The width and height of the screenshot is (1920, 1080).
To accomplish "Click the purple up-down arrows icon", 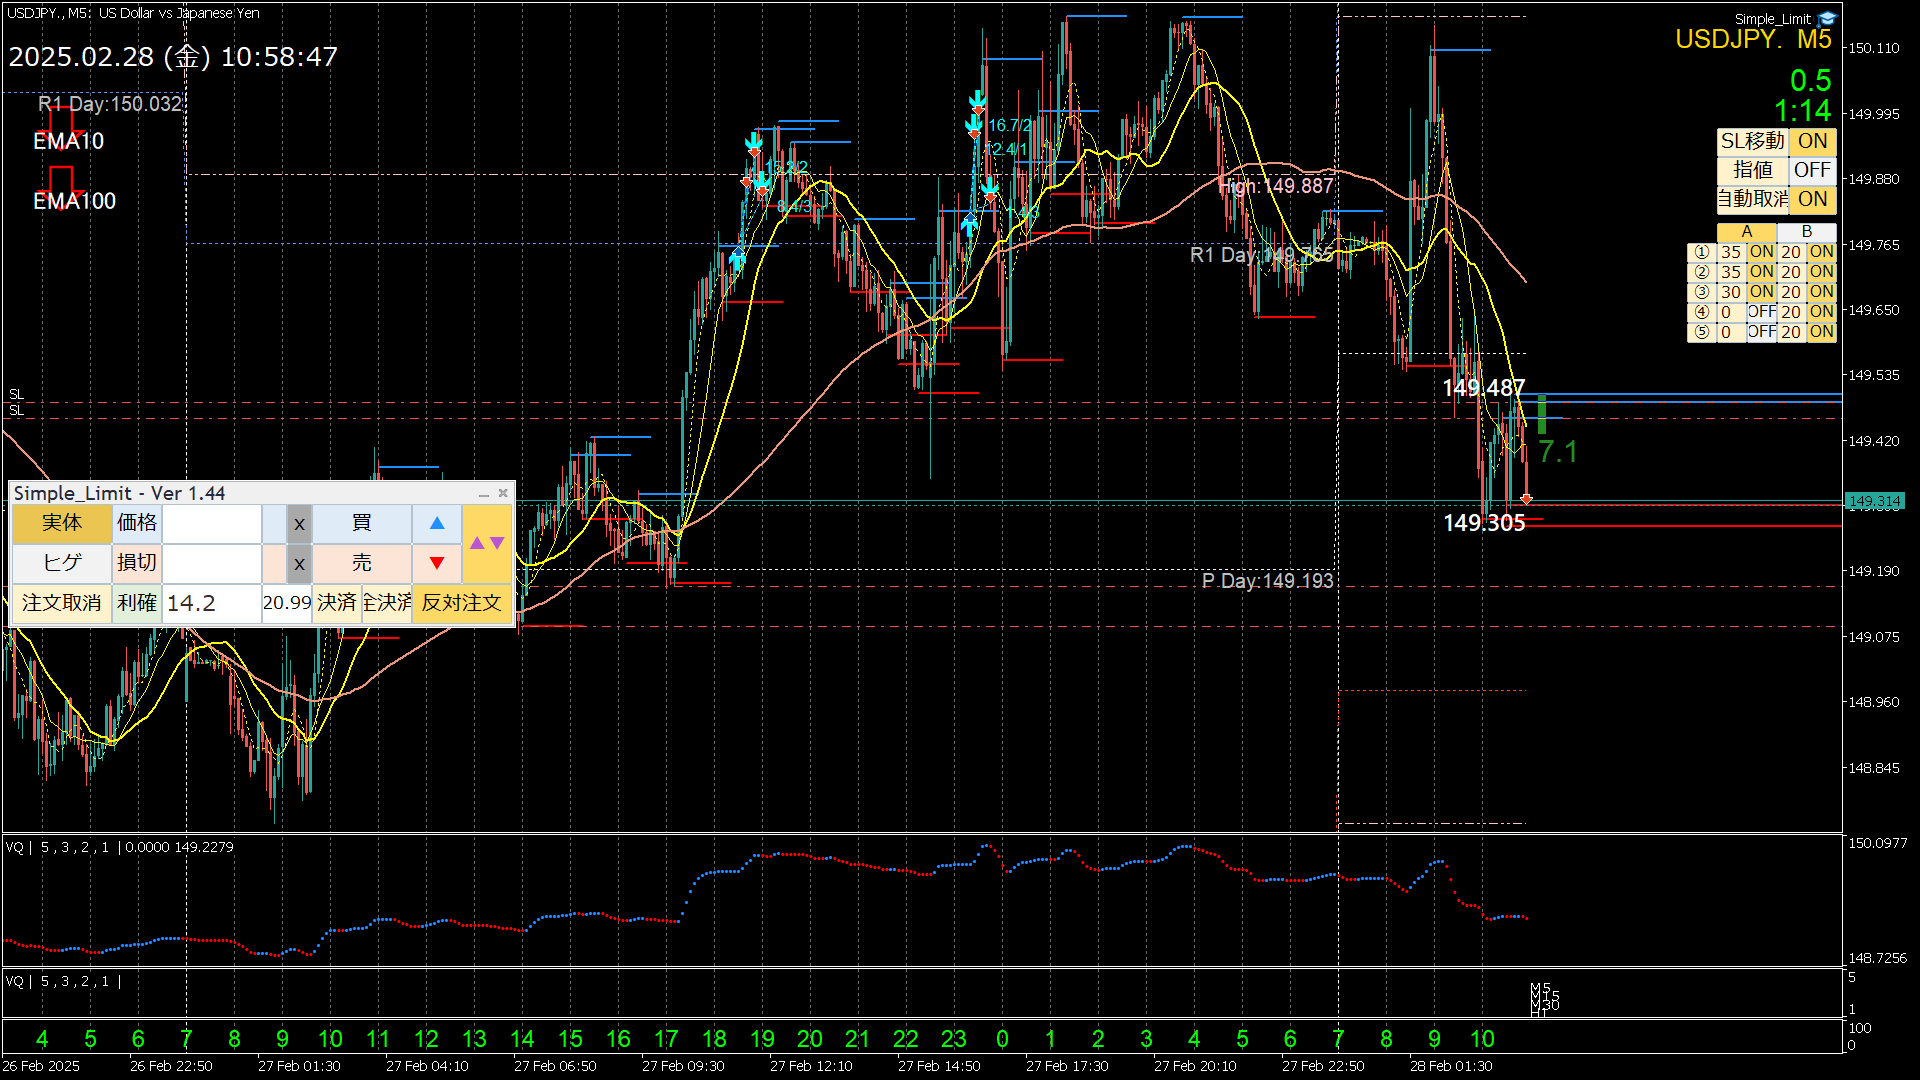I will [487, 543].
